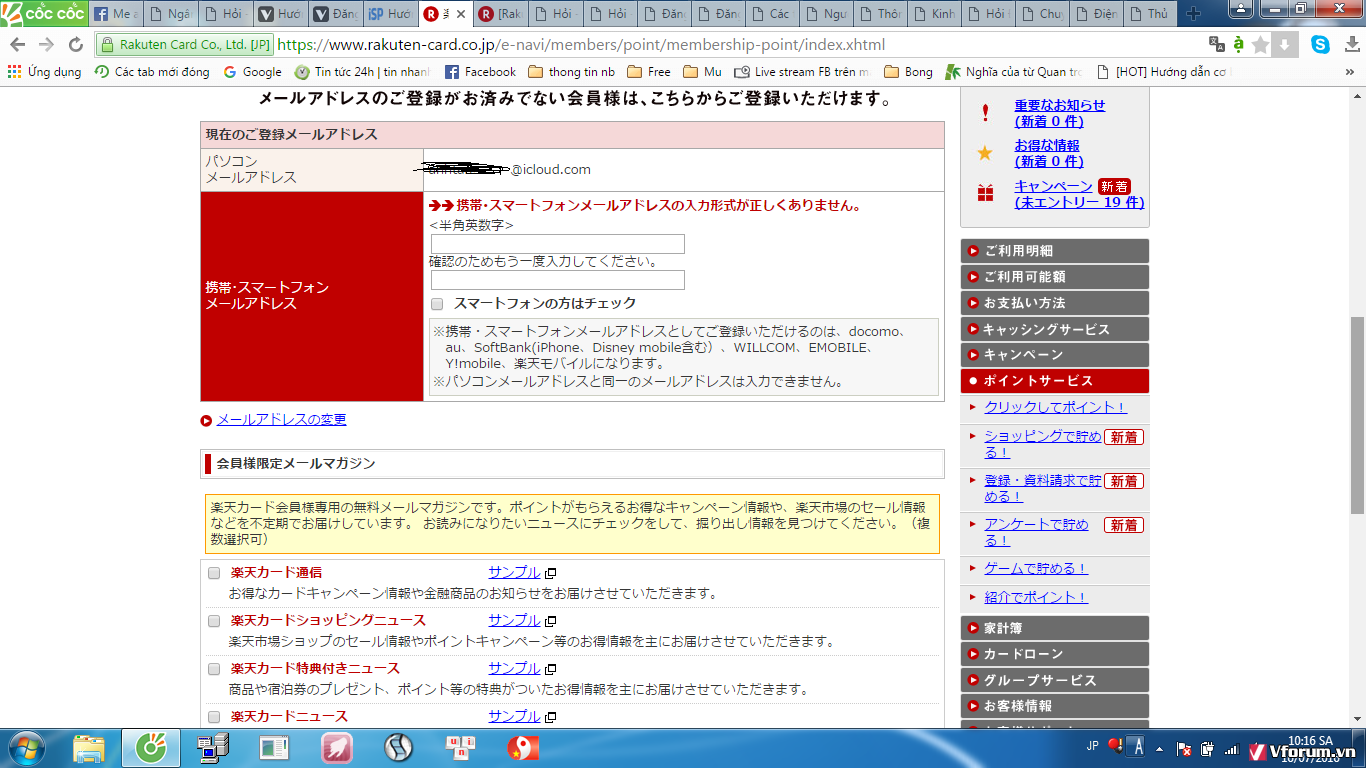
Task: Open the thong tin nb bookmark folder
Action: click(x=572, y=72)
